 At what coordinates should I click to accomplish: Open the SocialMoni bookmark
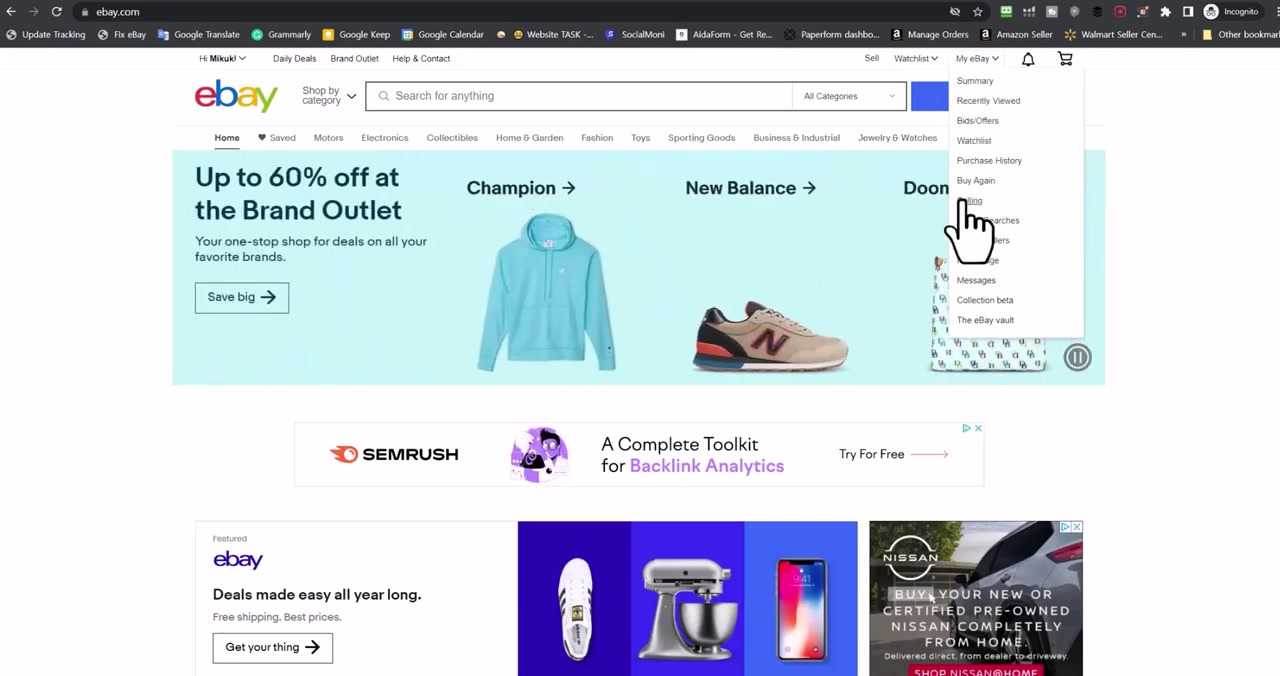coord(635,35)
